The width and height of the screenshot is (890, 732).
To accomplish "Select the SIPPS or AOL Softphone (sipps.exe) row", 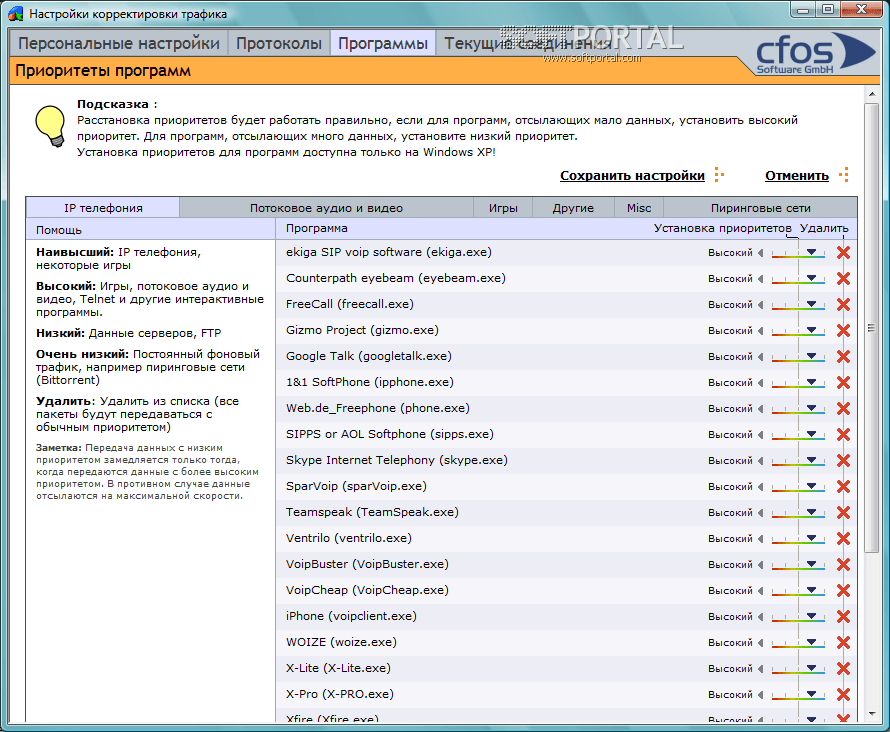I will click(566, 435).
